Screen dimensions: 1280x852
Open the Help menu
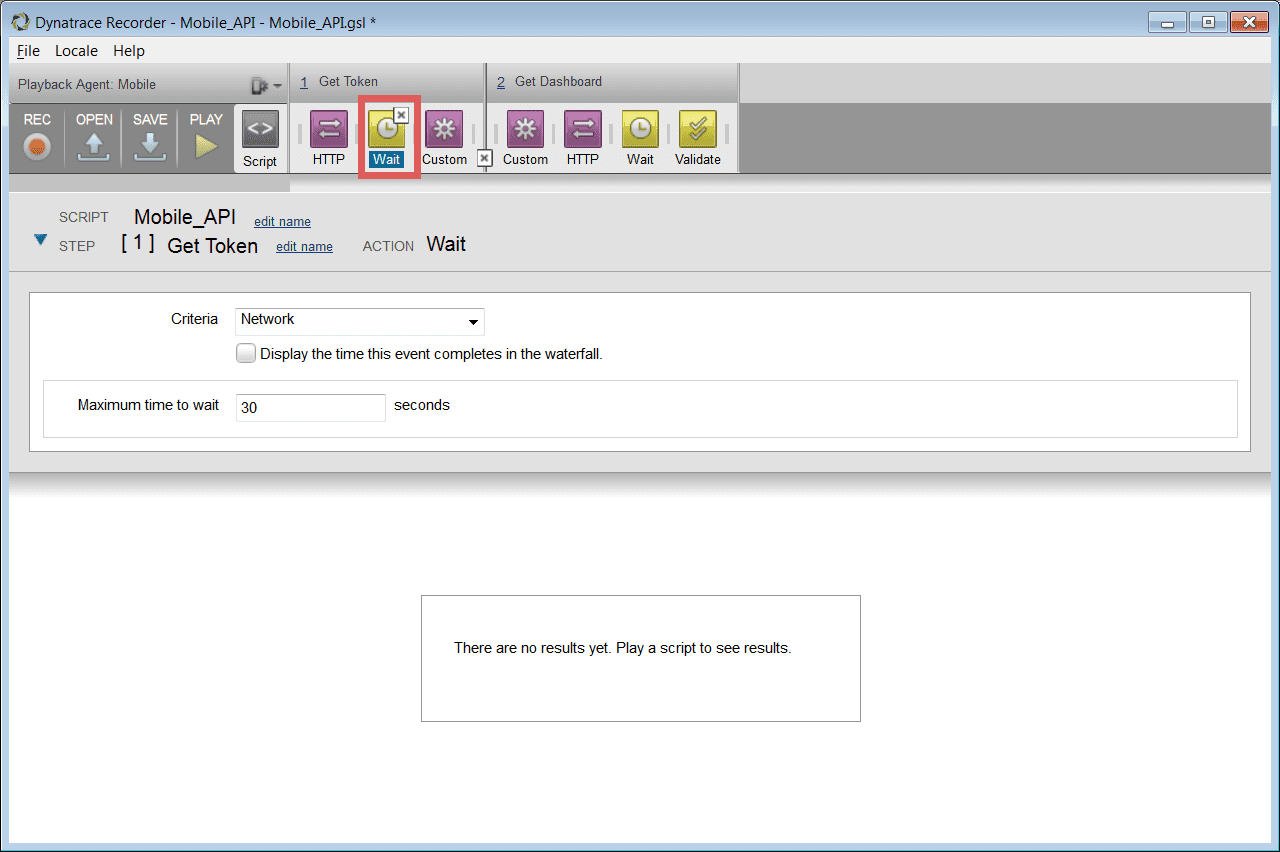129,51
